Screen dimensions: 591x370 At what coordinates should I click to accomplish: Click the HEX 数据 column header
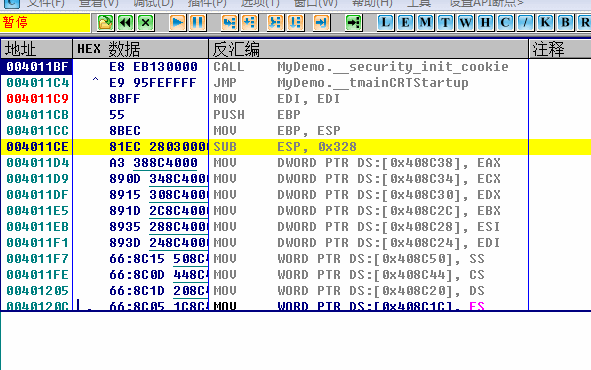tap(141, 49)
